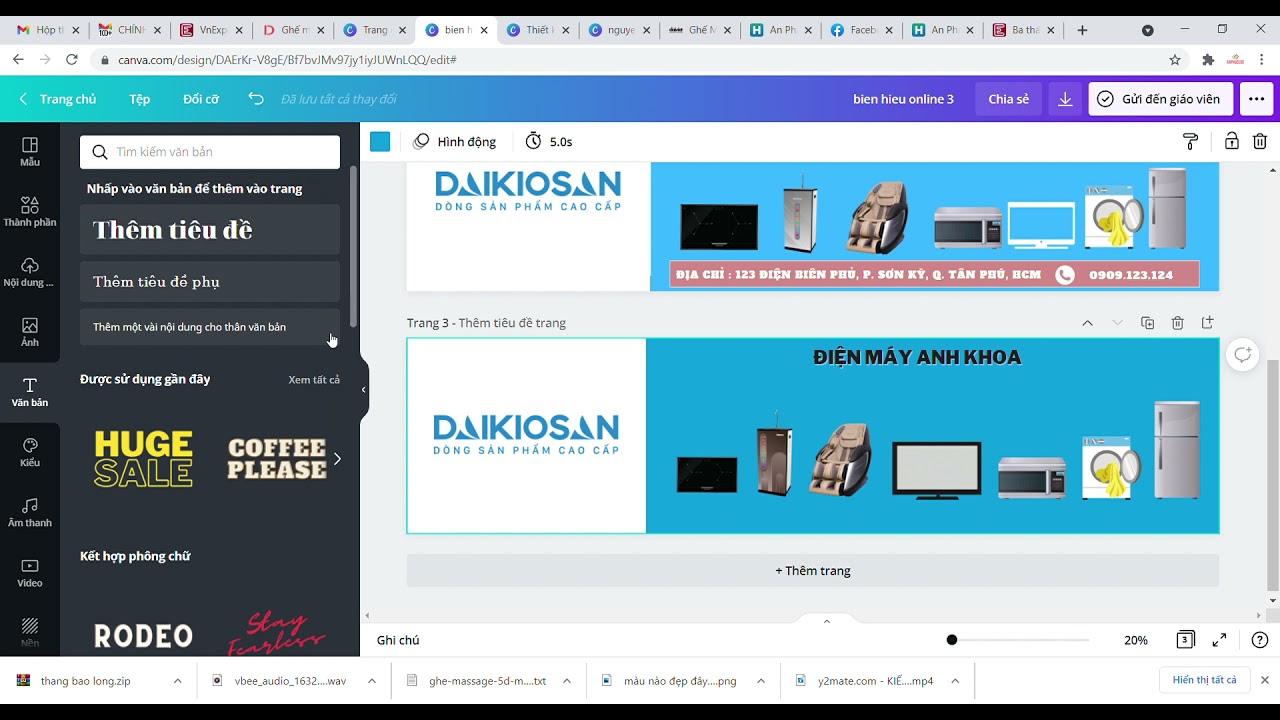Expand màu nào đẹp đây png options
The image size is (1280, 720).
pos(760,681)
